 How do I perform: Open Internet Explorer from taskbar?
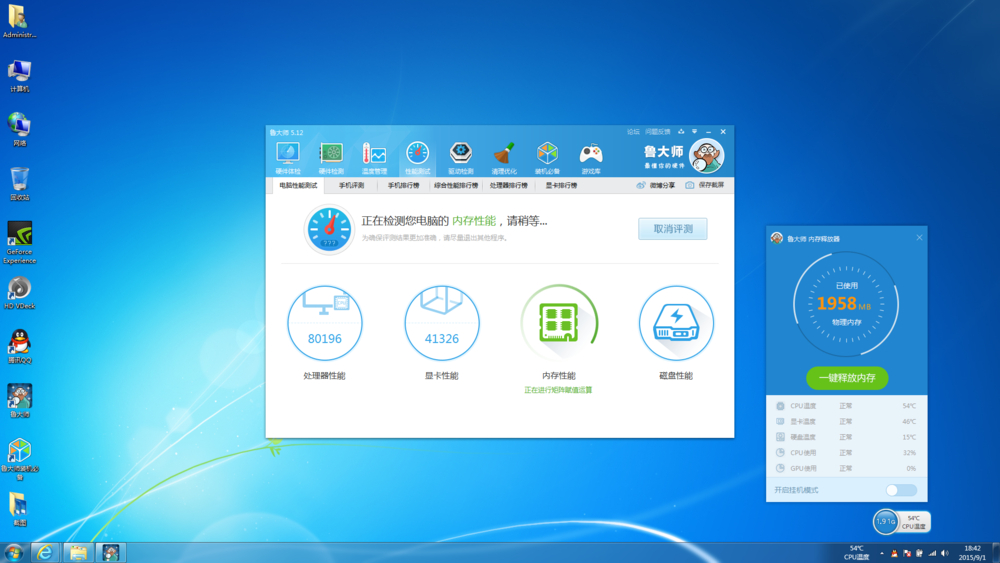click(45, 552)
